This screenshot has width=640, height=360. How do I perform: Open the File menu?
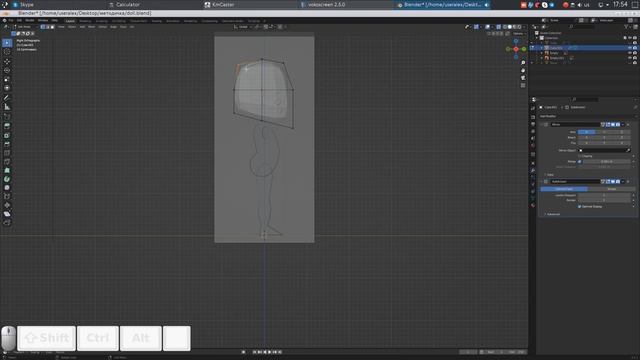(x=11, y=20)
